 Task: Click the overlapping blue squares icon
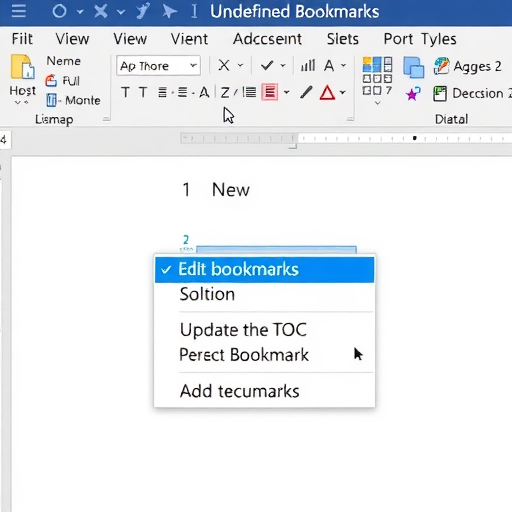pyautogui.click(x=414, y=67)
